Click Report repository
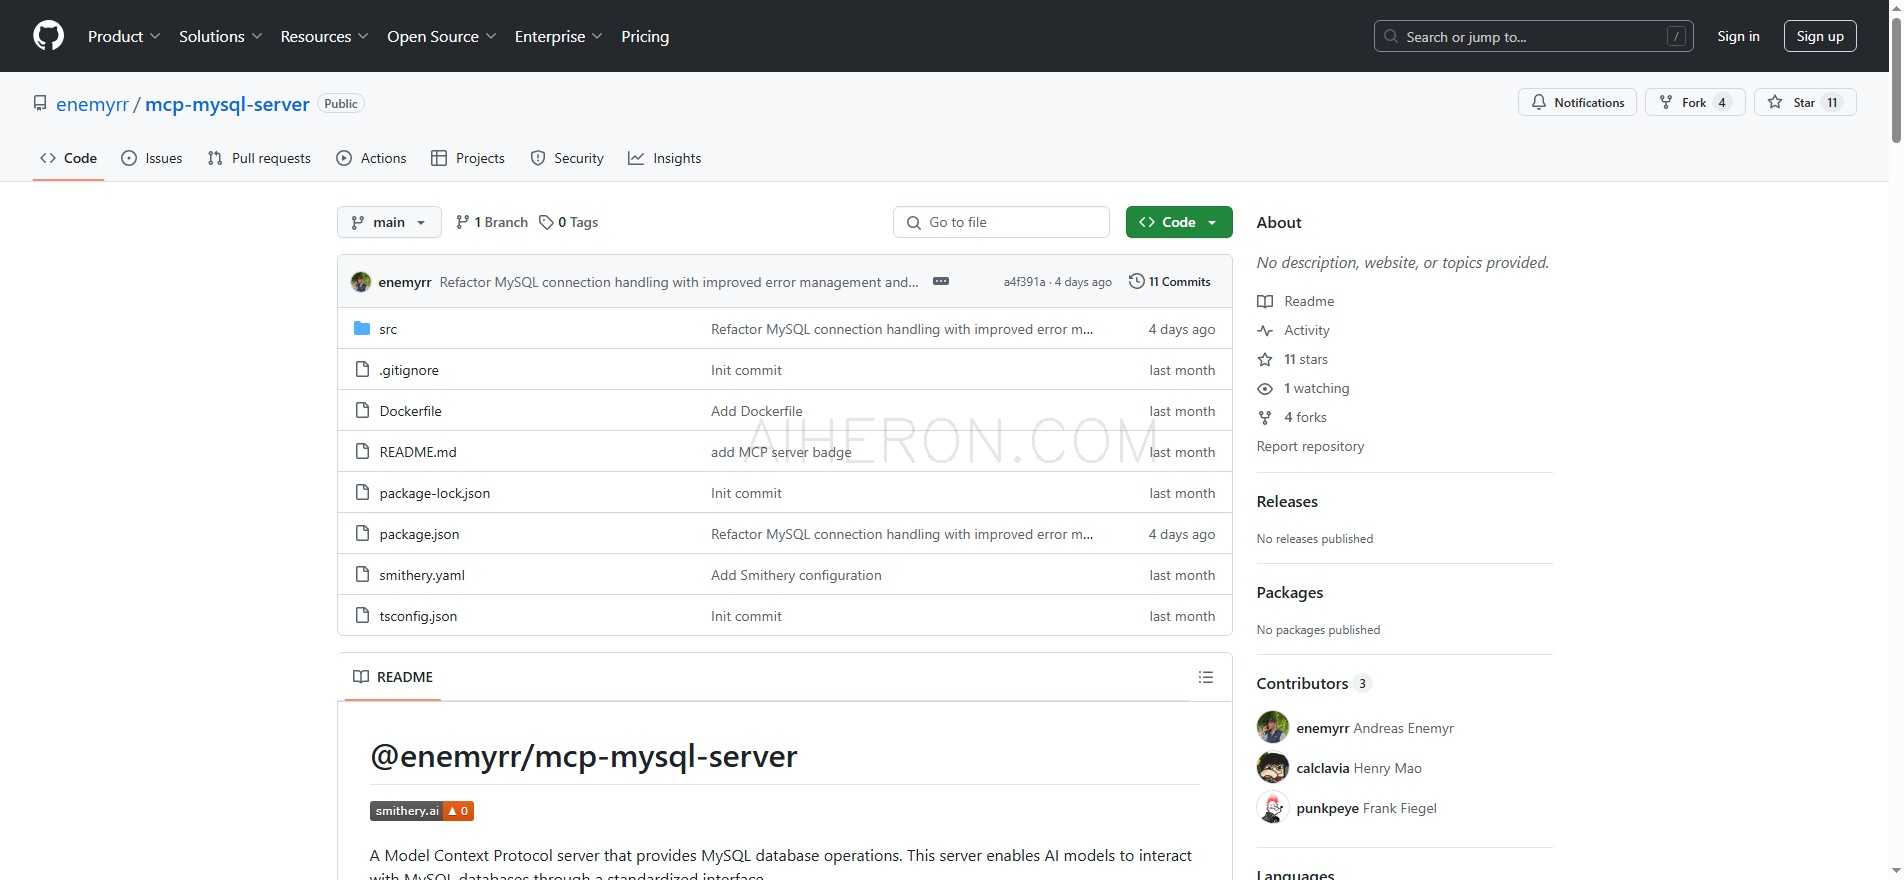Viewport: 1904px width, 880px height. (1310, 446)
